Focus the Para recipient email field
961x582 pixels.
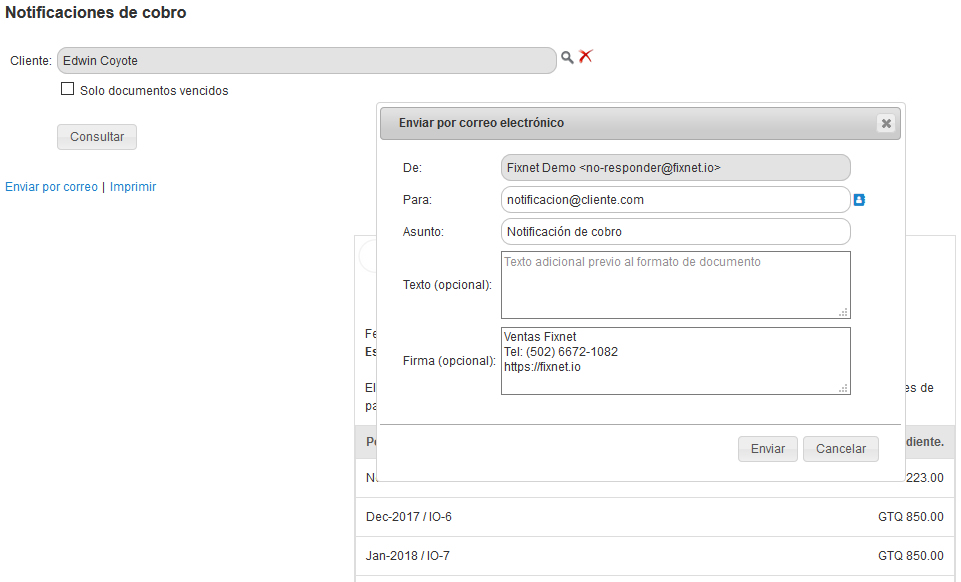(x=675, y=200)
